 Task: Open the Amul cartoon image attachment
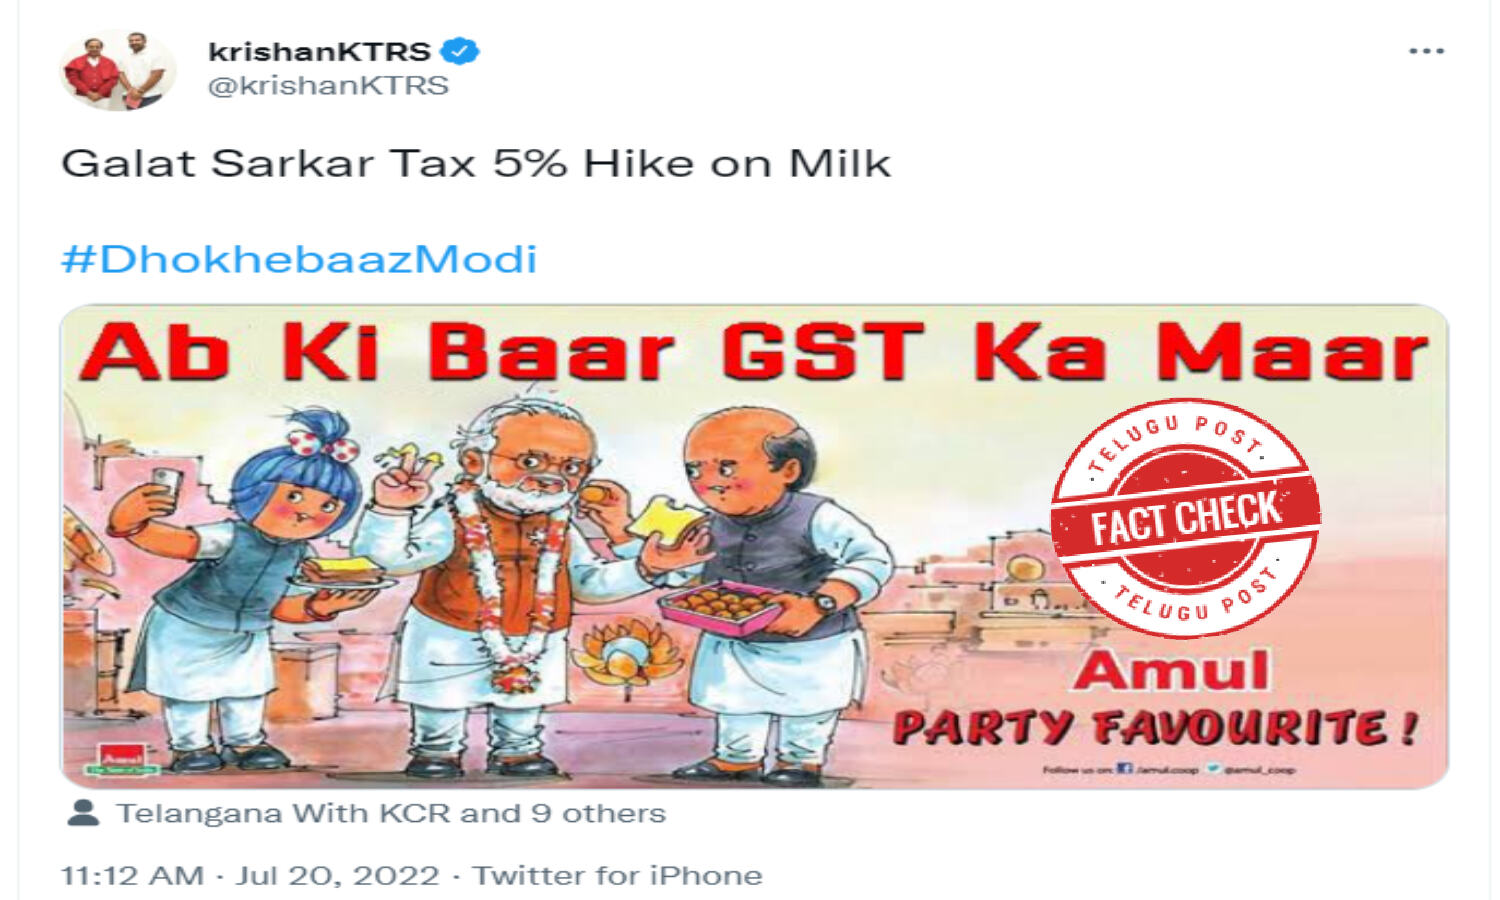coord(754,546)
